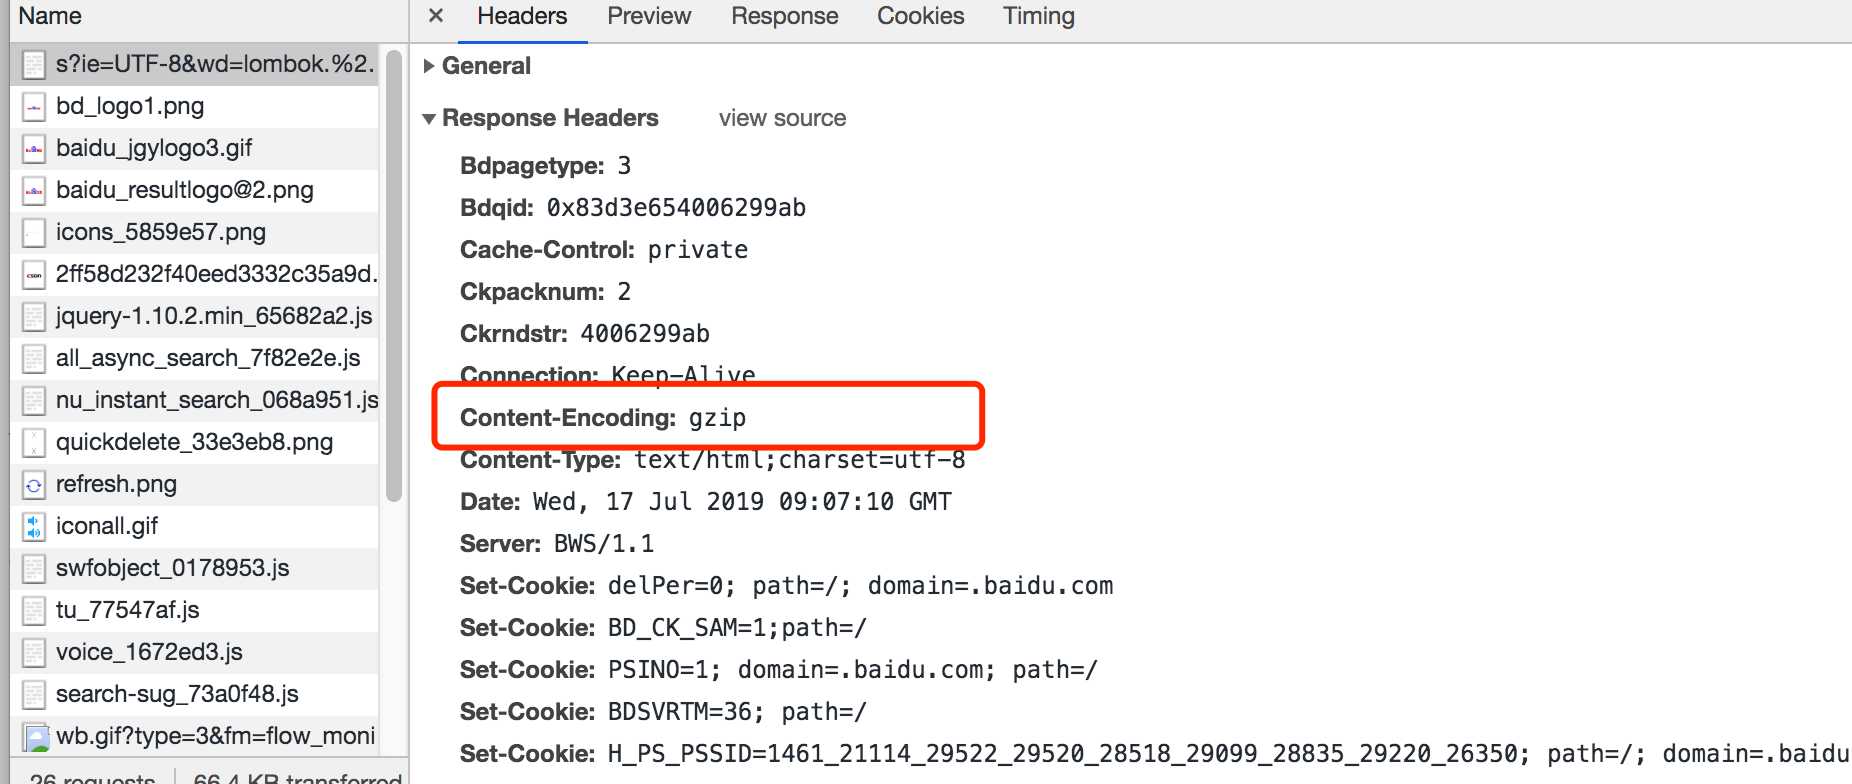Expand the General section
The image size is (1852, 784).
[x=429, y=66]
